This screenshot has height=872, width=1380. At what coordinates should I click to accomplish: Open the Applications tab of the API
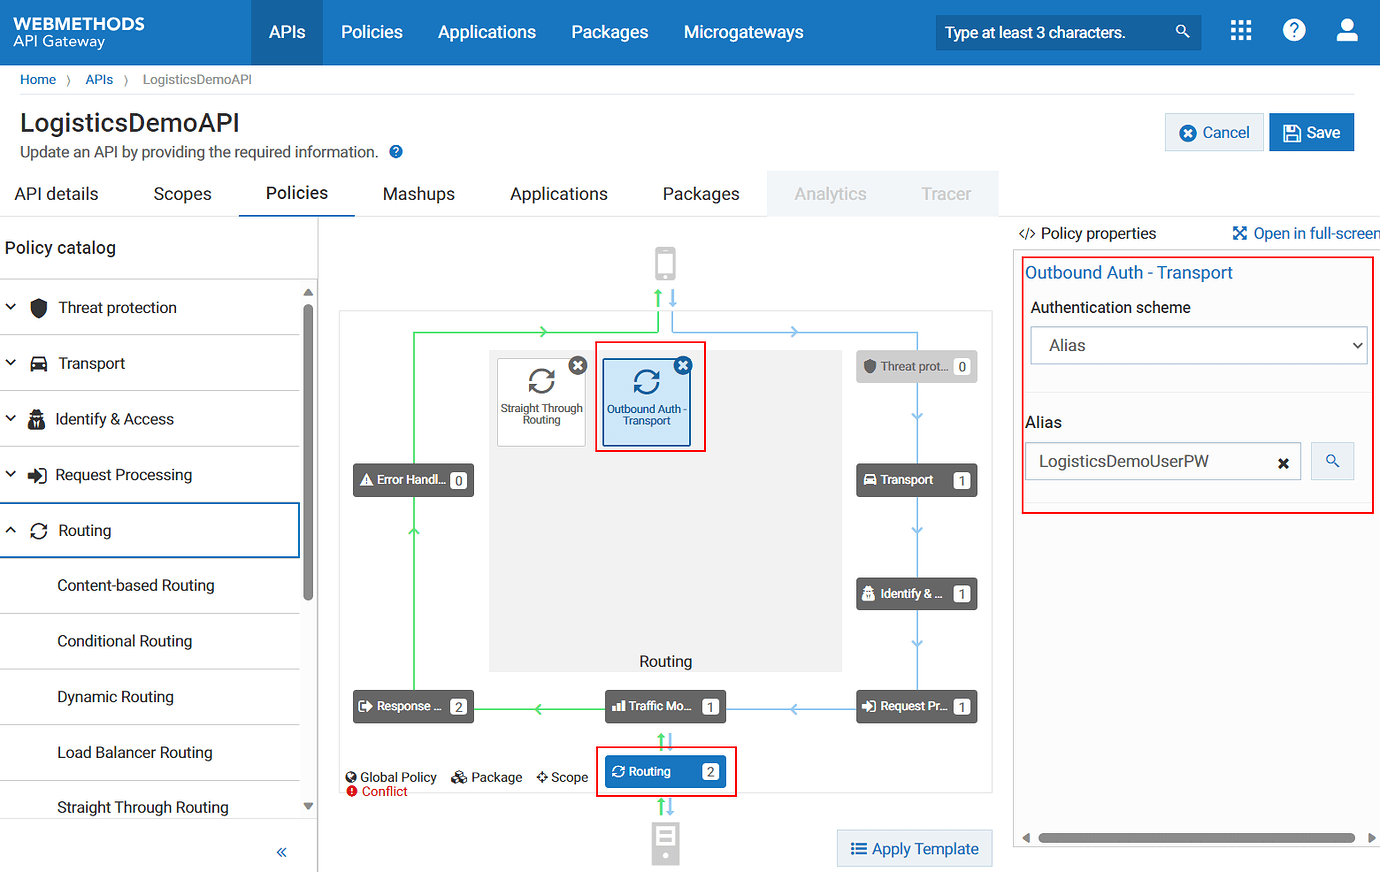click(x=559, y=194)
